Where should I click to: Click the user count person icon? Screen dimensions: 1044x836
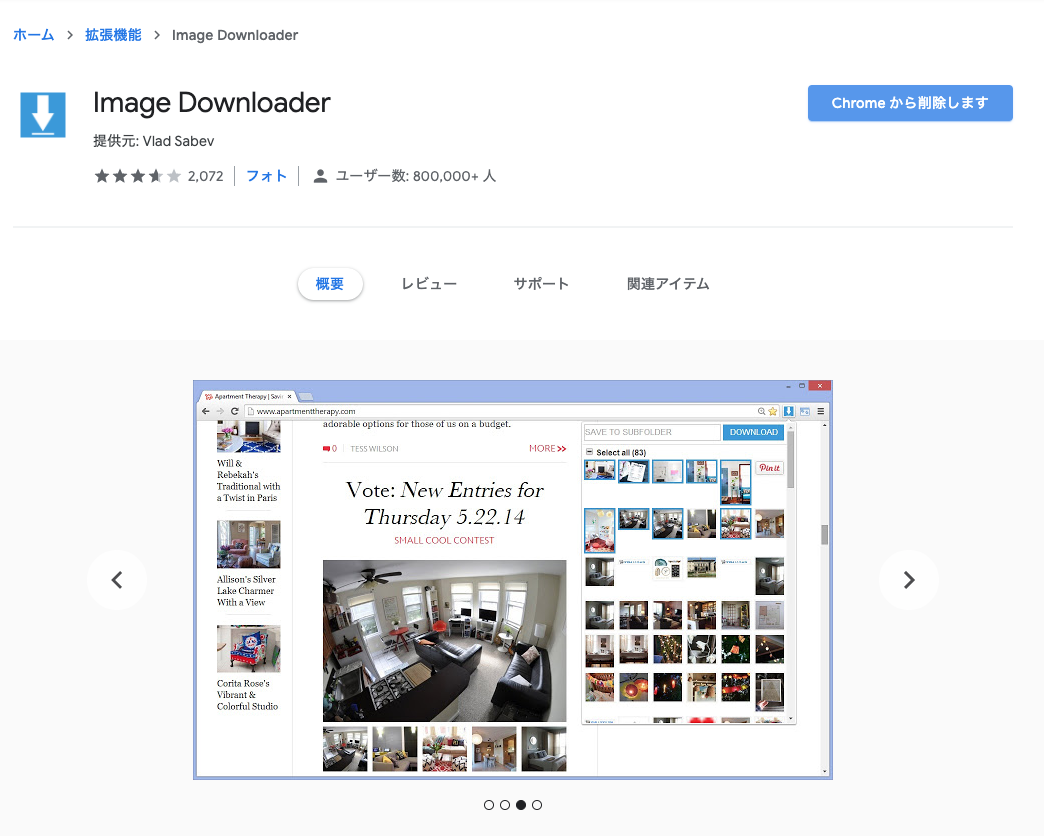point(320,176)
